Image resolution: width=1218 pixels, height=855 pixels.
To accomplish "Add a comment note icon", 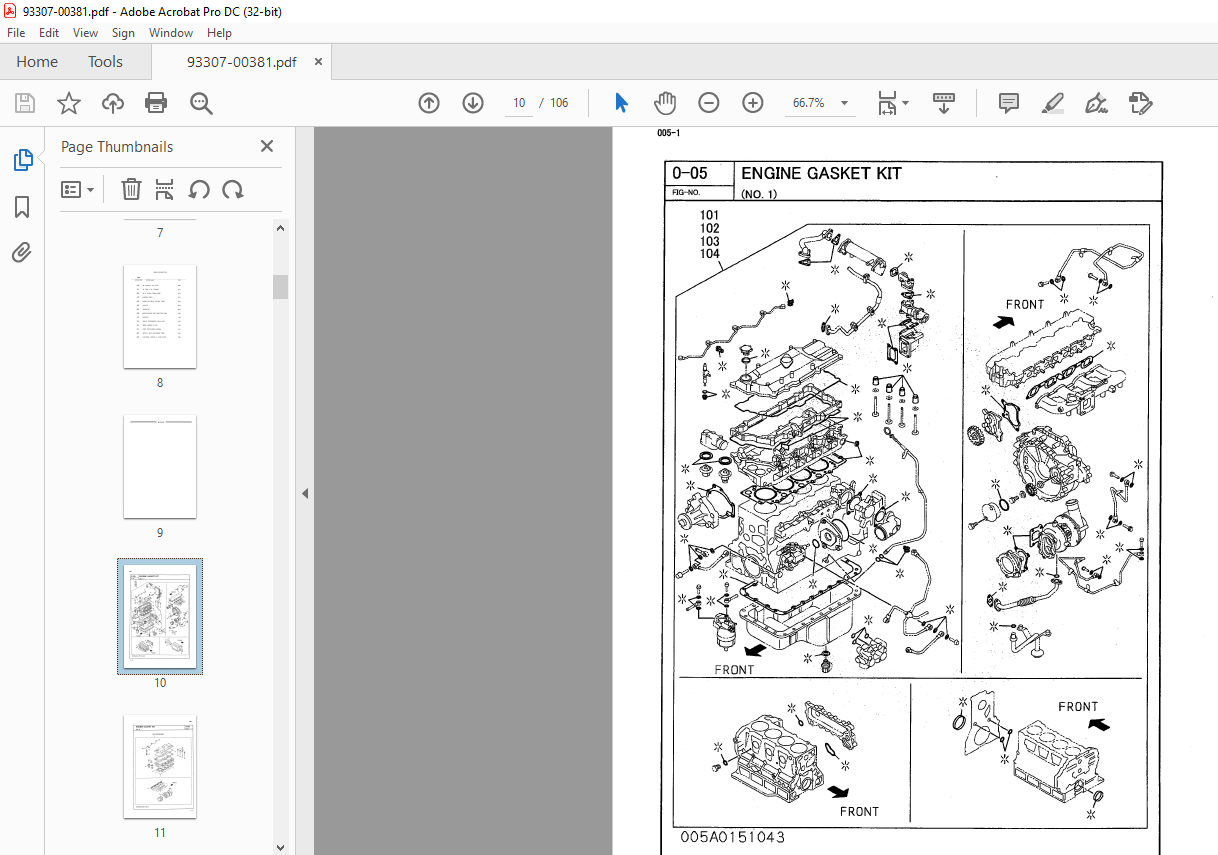I will coord(1009,103).
